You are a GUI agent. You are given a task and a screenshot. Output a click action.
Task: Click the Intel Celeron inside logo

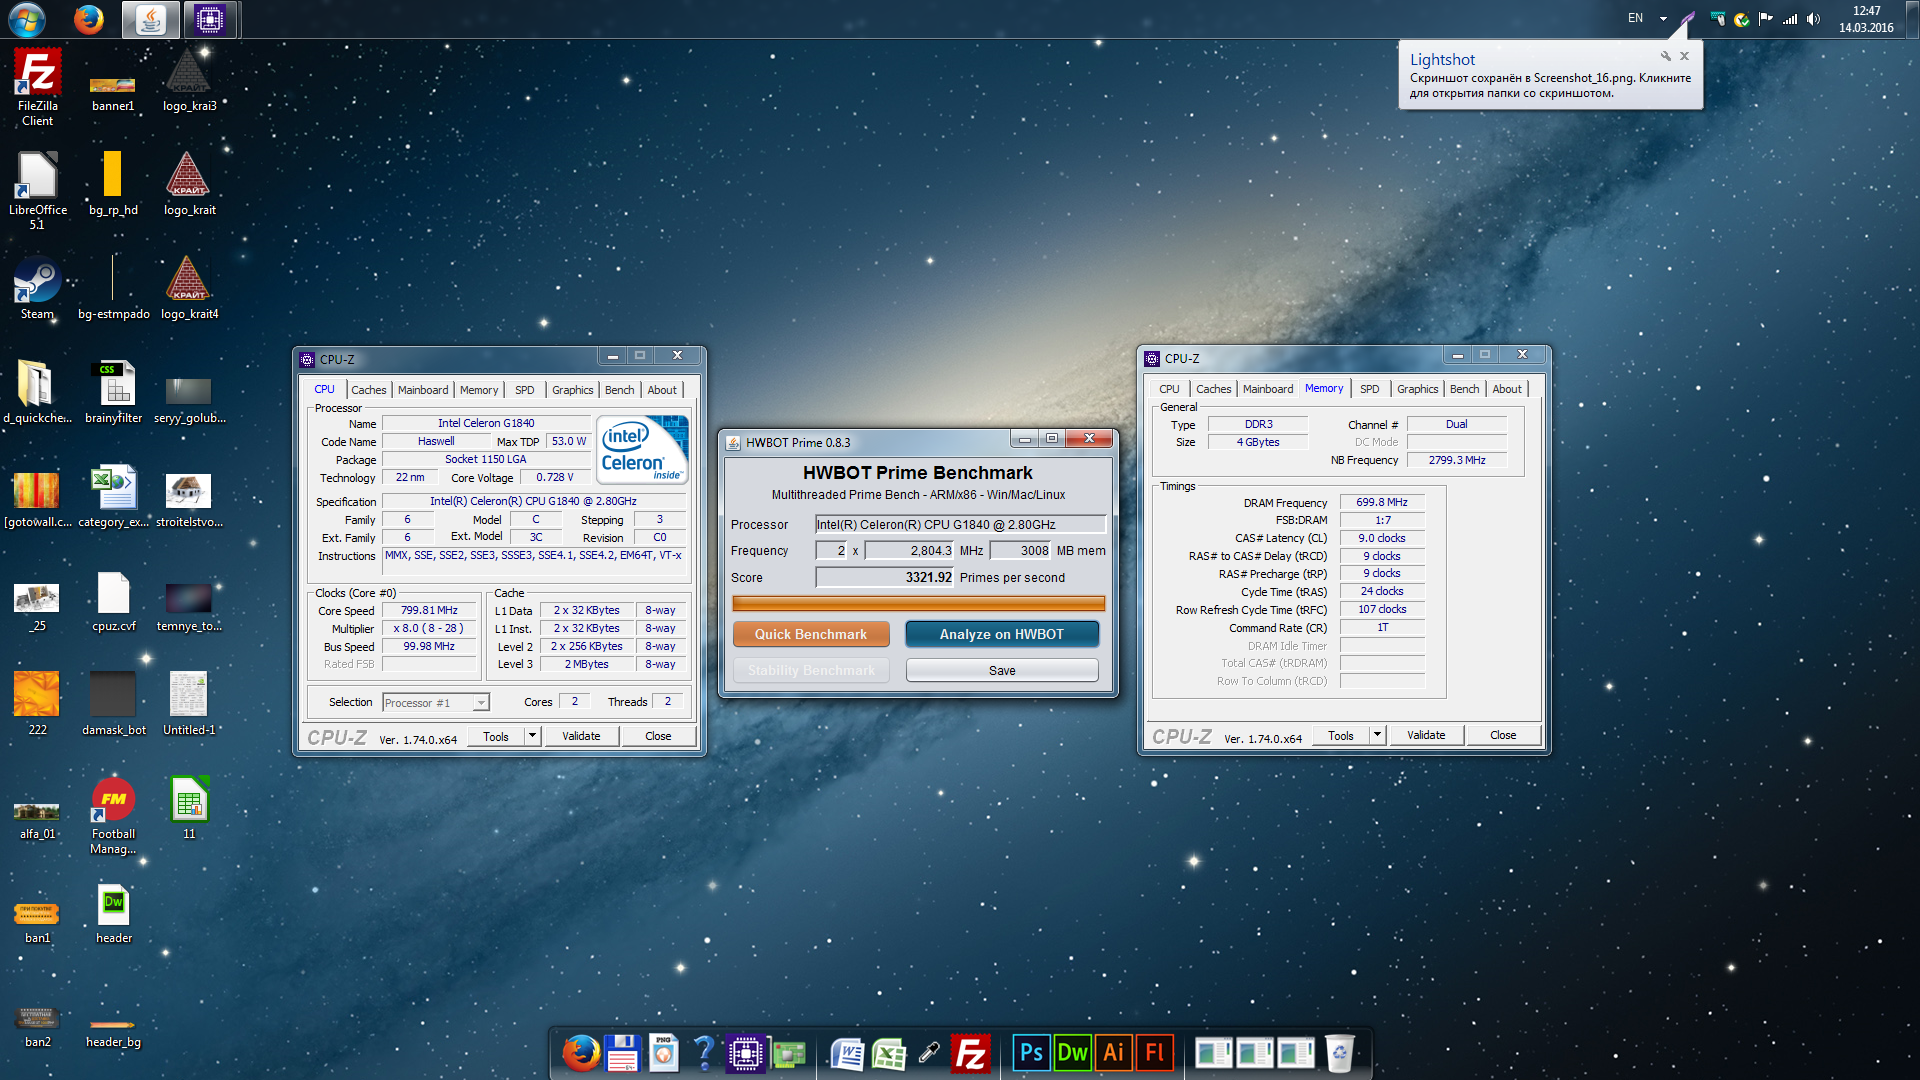642,450
